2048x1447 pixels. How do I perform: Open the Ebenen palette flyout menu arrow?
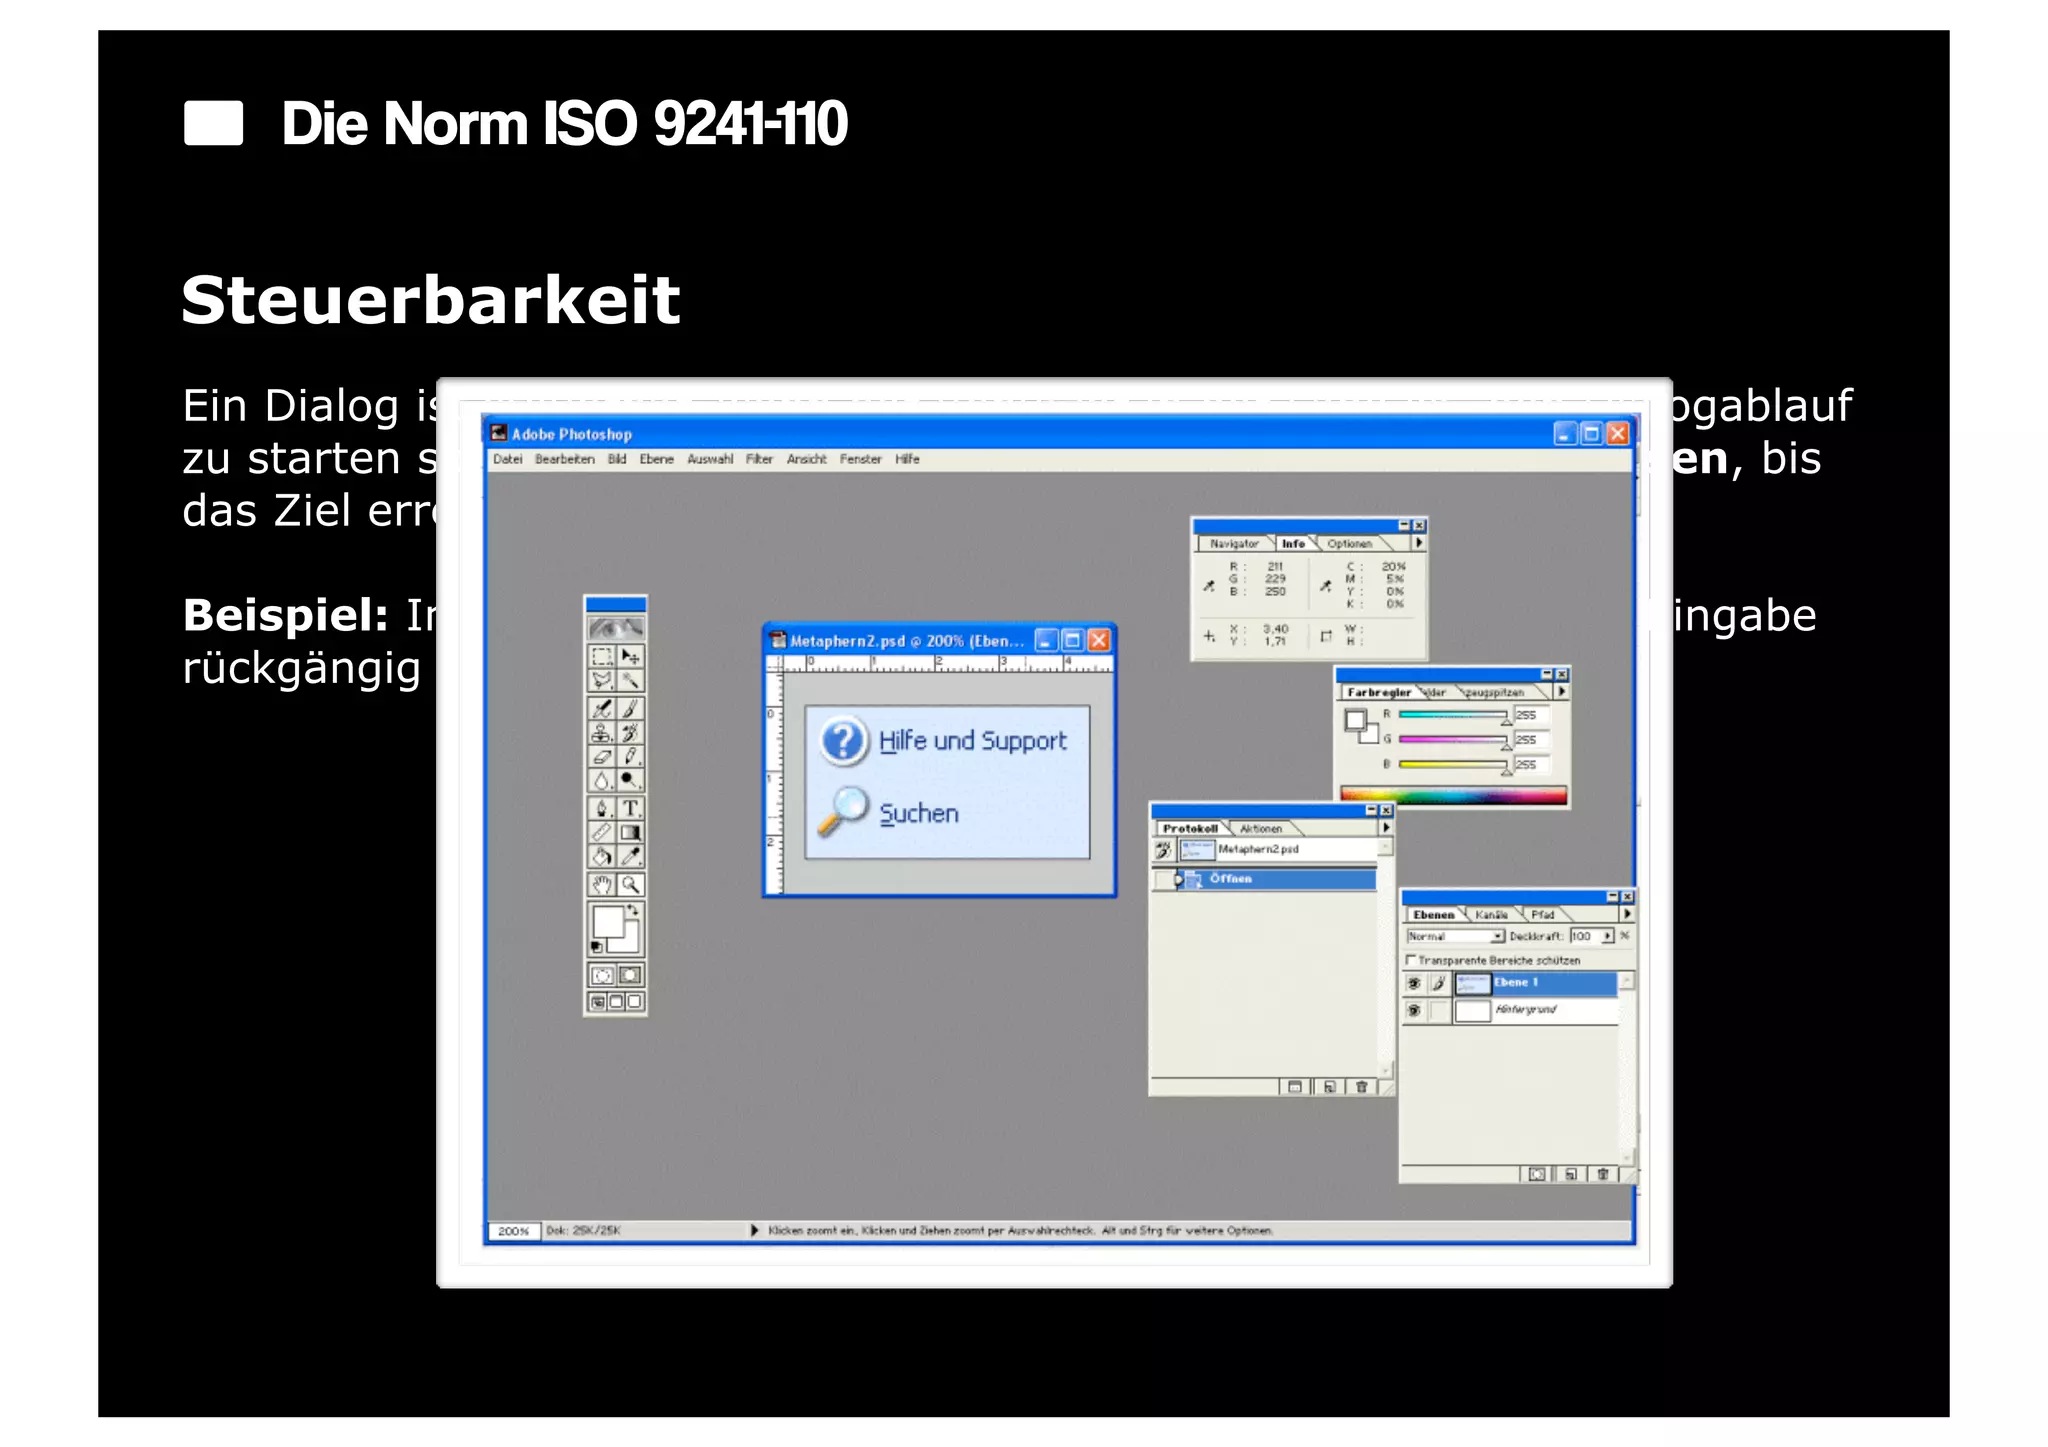point(1627,914)
